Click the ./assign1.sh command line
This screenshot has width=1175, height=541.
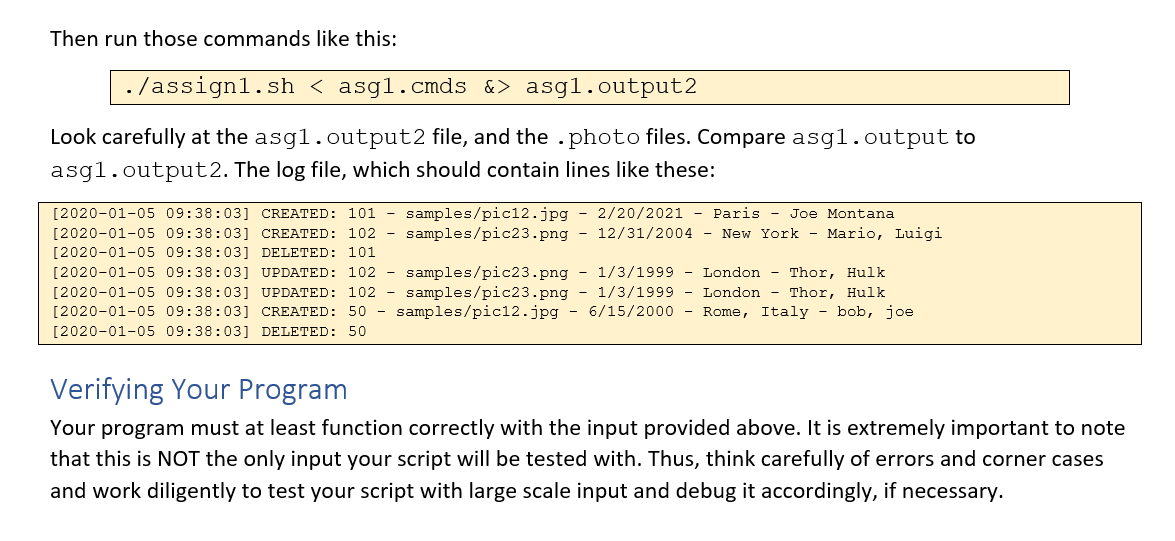click(411, 86)
